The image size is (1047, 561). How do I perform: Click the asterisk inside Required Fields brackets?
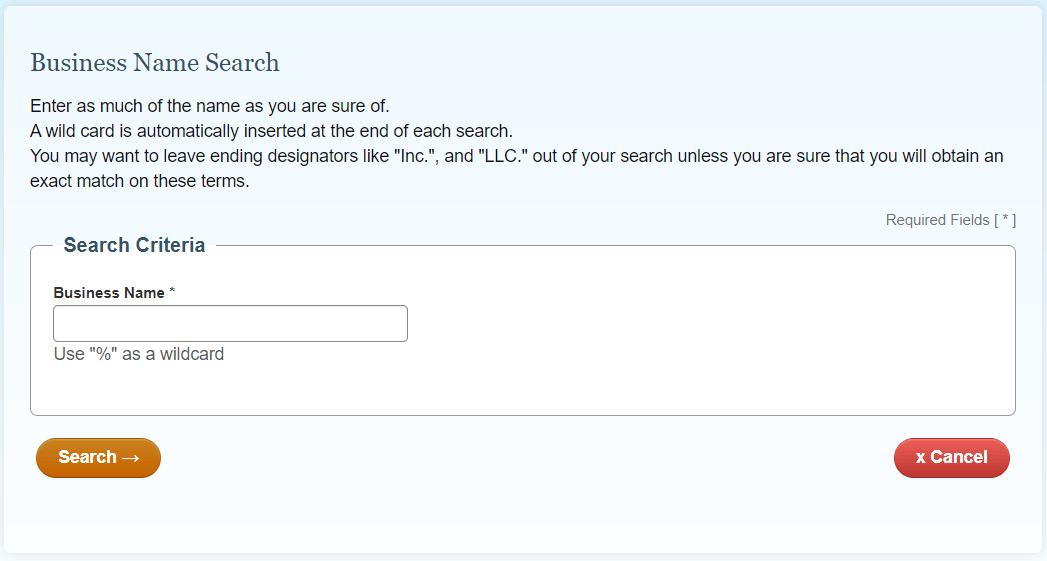[x=1006, y=220]
